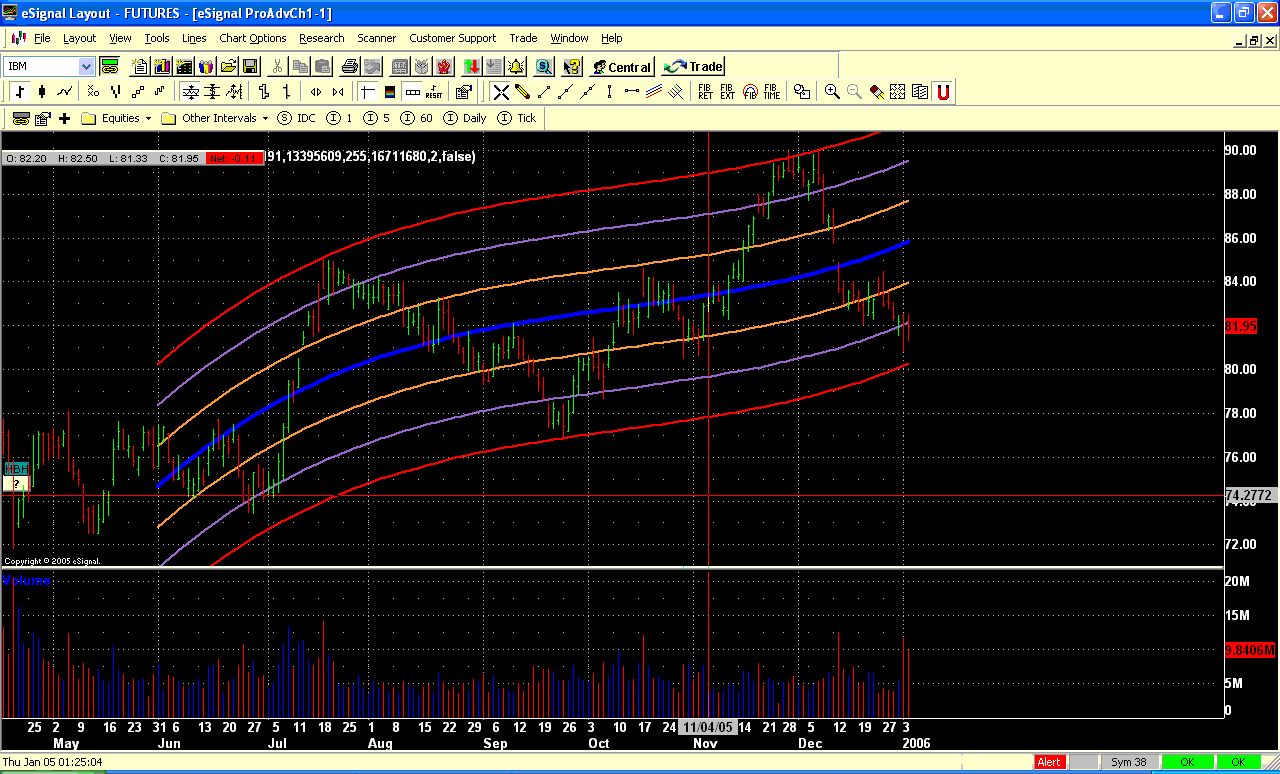Click the printer icon to print chart
The height and width of the screenshot is (774, 1280).
[x=349, y=67]
